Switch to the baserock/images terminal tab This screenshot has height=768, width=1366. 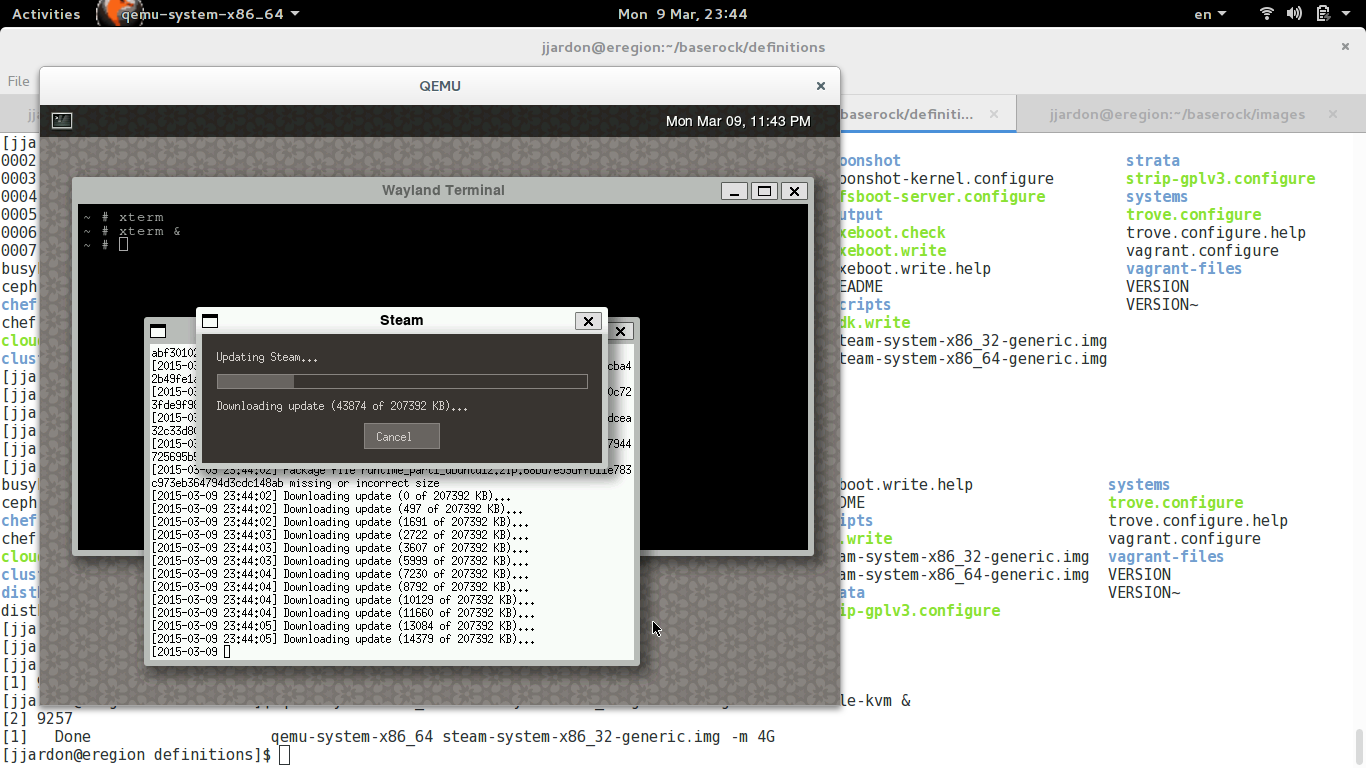(x=1176, y=114)
